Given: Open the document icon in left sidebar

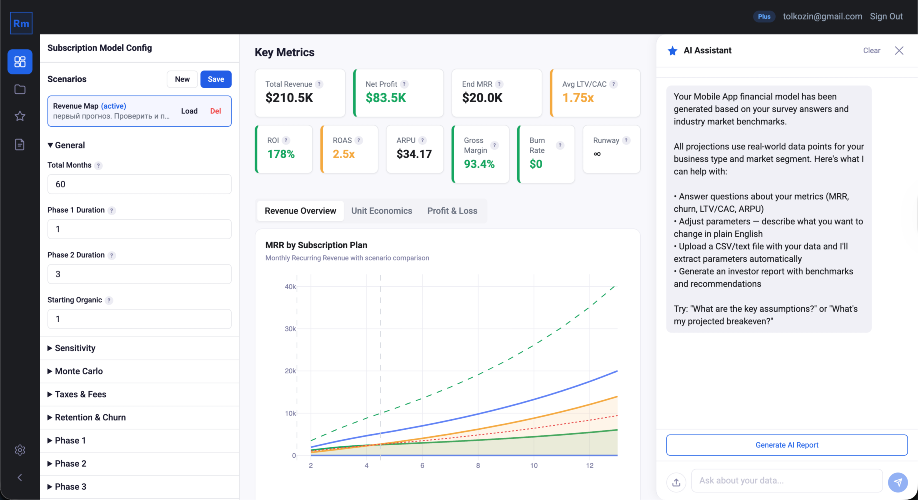Looking at the screenshot, I should point(19,144).
